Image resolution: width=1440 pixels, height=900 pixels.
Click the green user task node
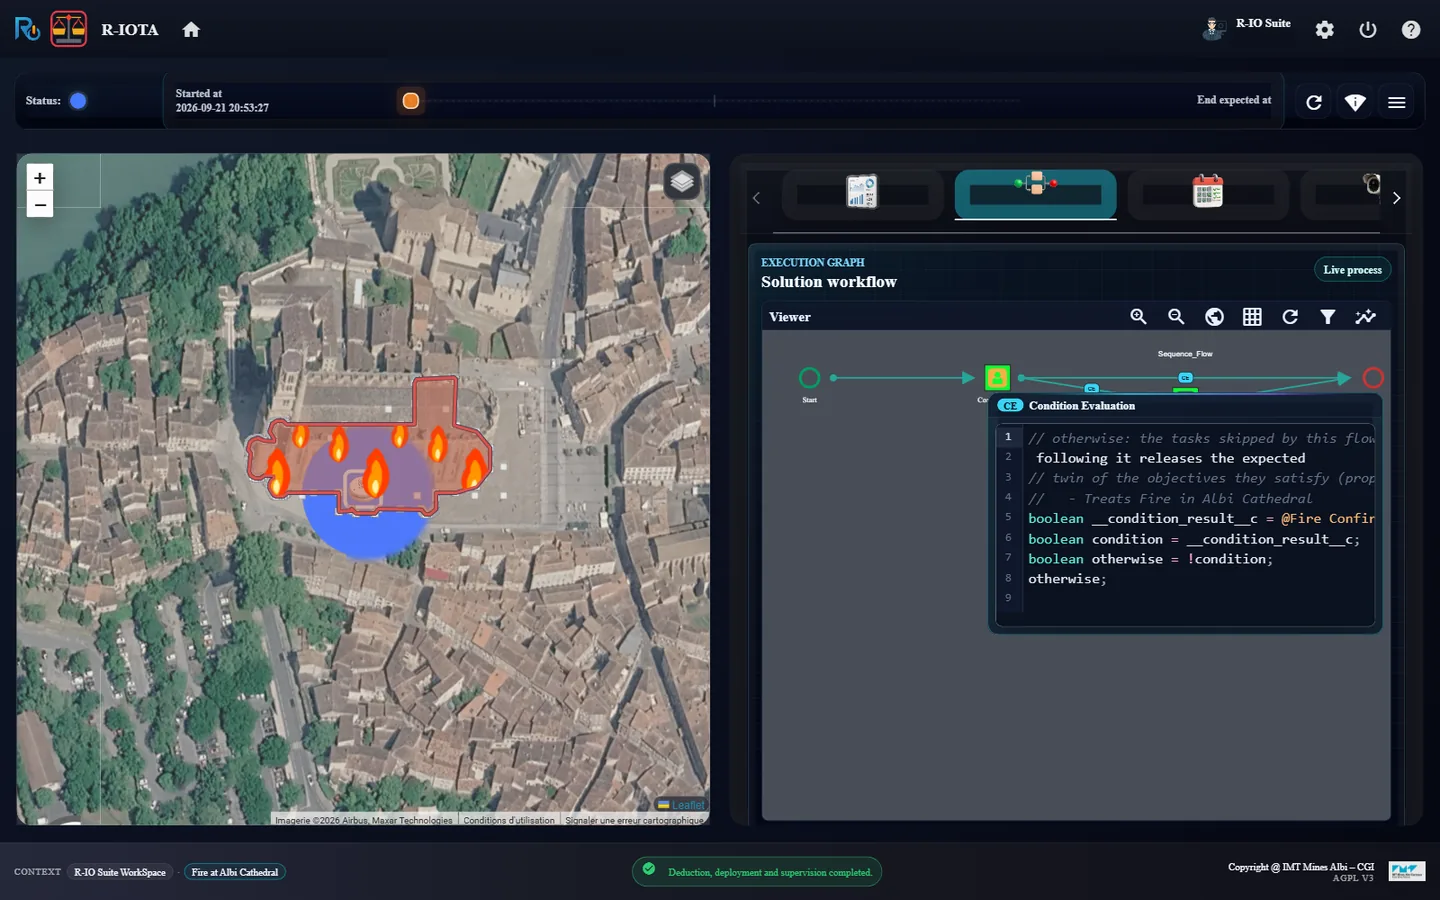(997, 378)
